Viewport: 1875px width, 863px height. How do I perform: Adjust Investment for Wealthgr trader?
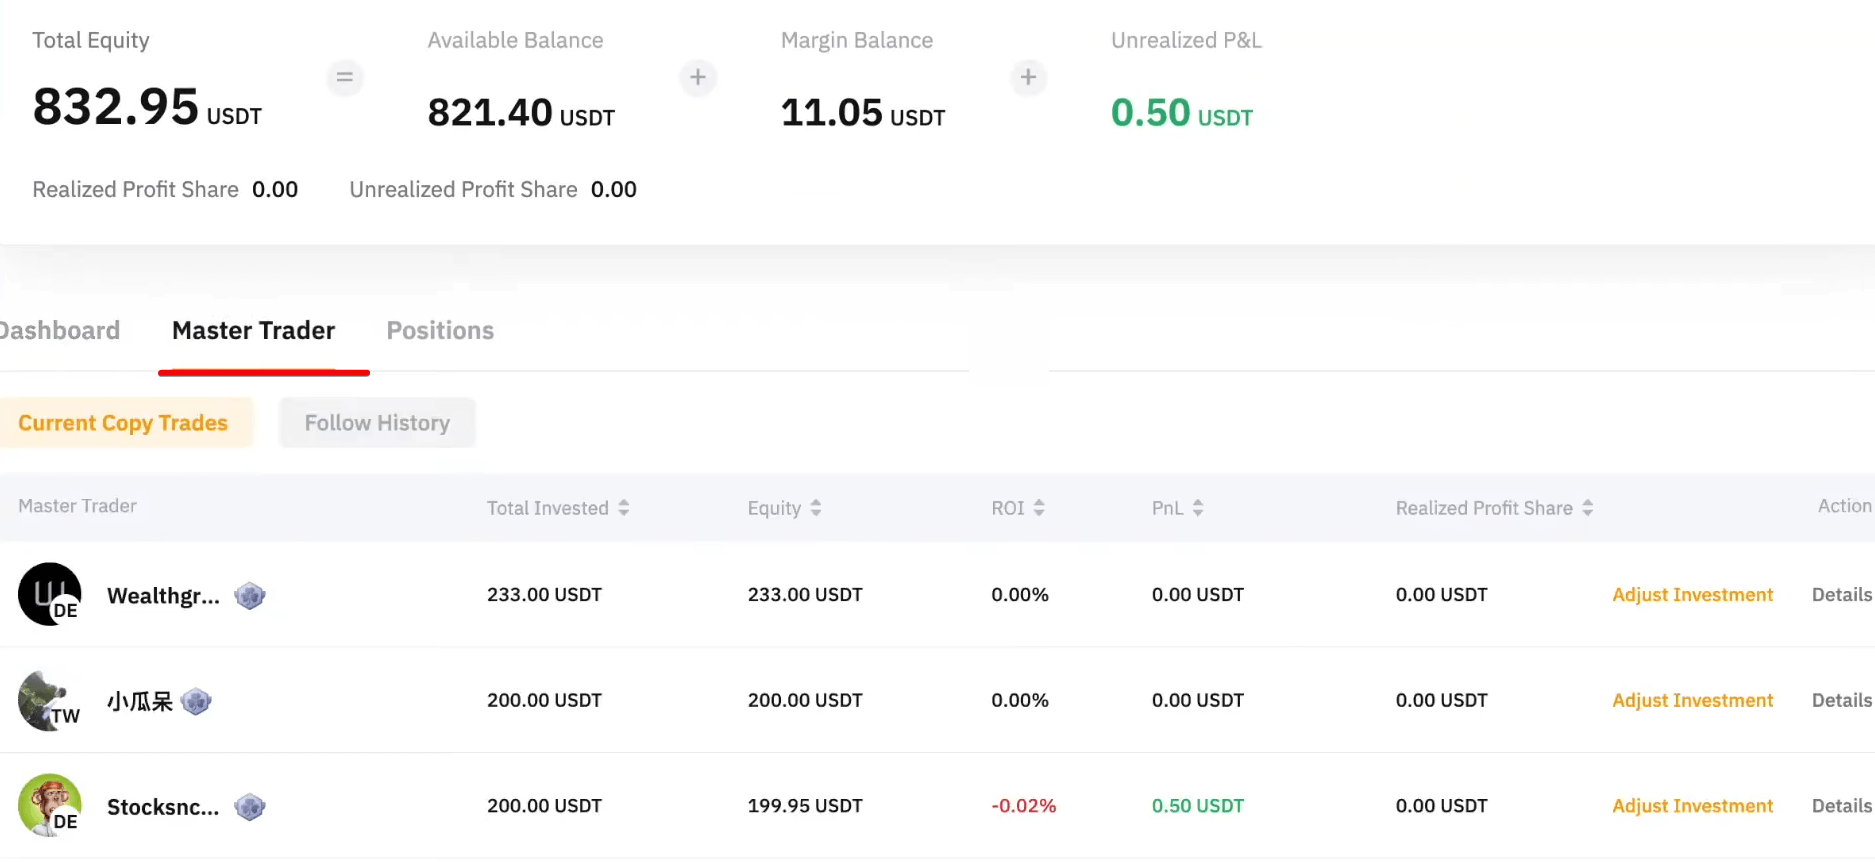(x=1692, y=595)
